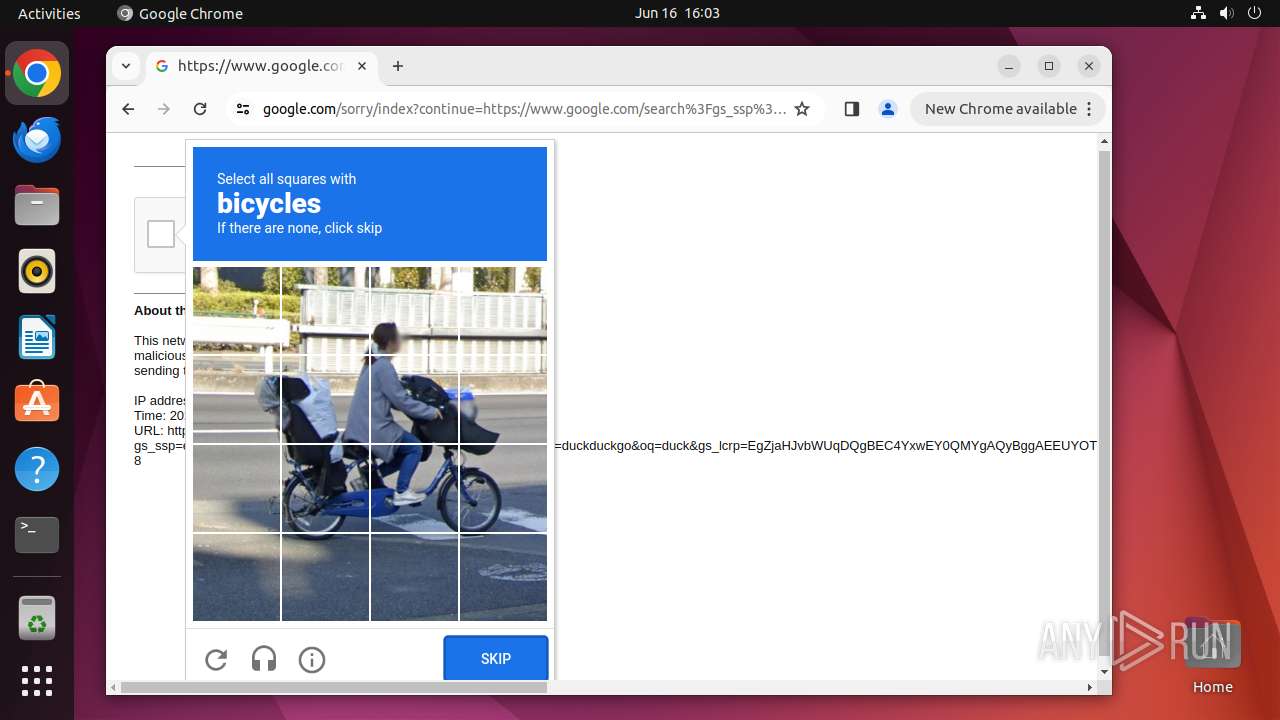Image resolution: width=1280 pixels, height=720 pixels.
Task: Open Help from the dock
Action: 37,469
